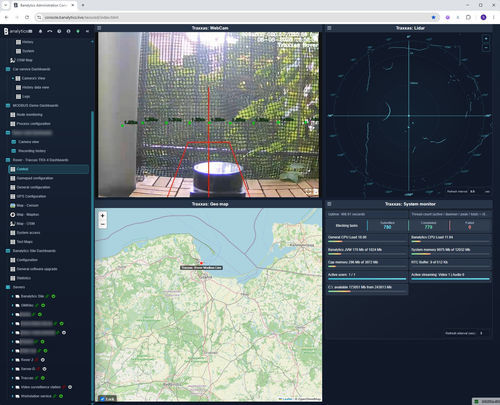This screenshot has width=500, height=405.
Task: Expand the Traxxas server node
Action: 13,378
